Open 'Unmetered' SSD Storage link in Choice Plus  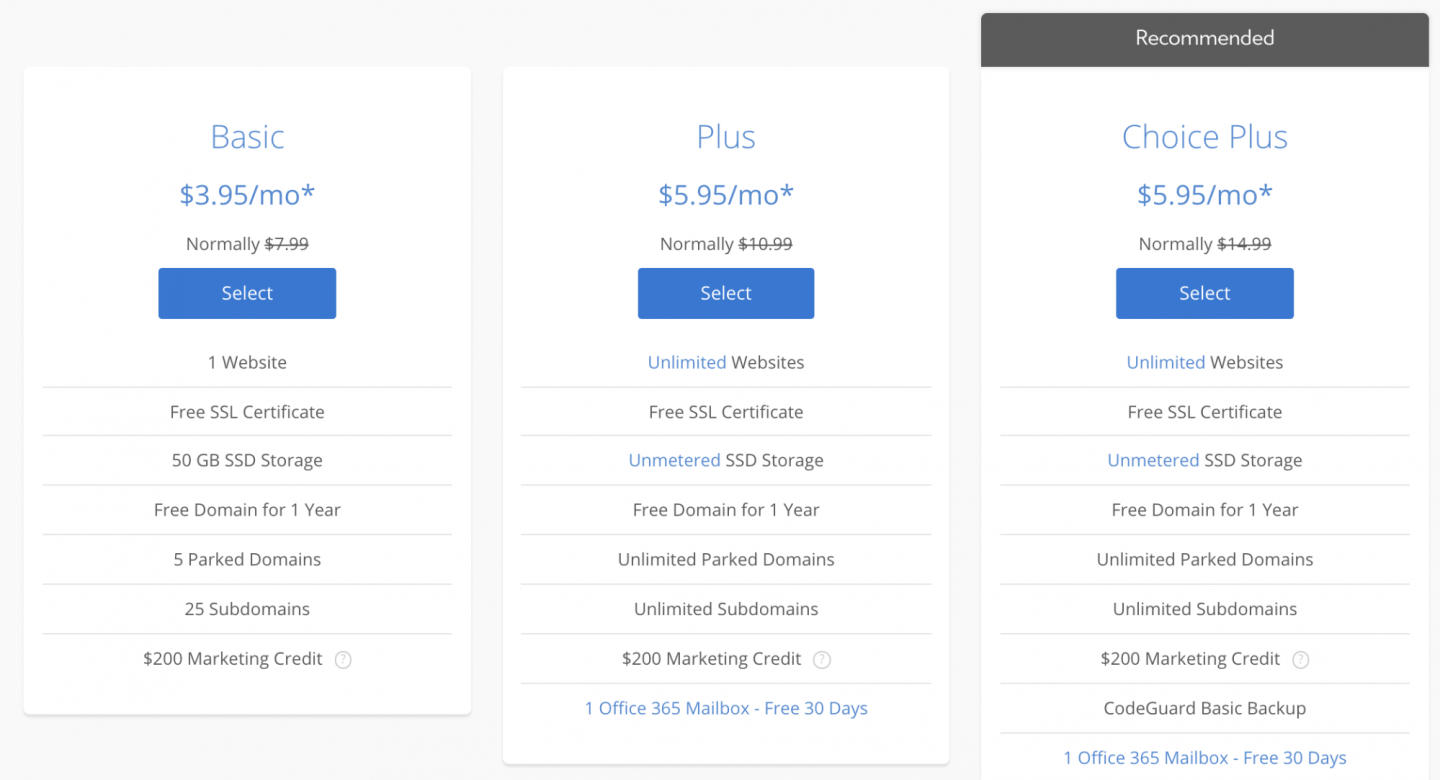(x=1153, y=460)
